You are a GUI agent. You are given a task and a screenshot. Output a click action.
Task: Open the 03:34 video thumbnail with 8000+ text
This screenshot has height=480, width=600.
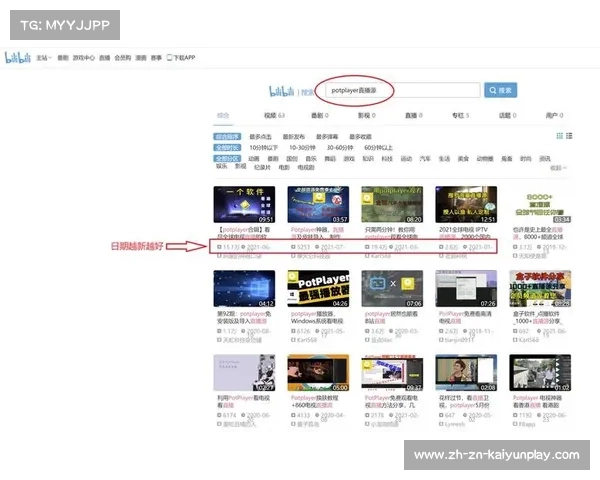540,204
